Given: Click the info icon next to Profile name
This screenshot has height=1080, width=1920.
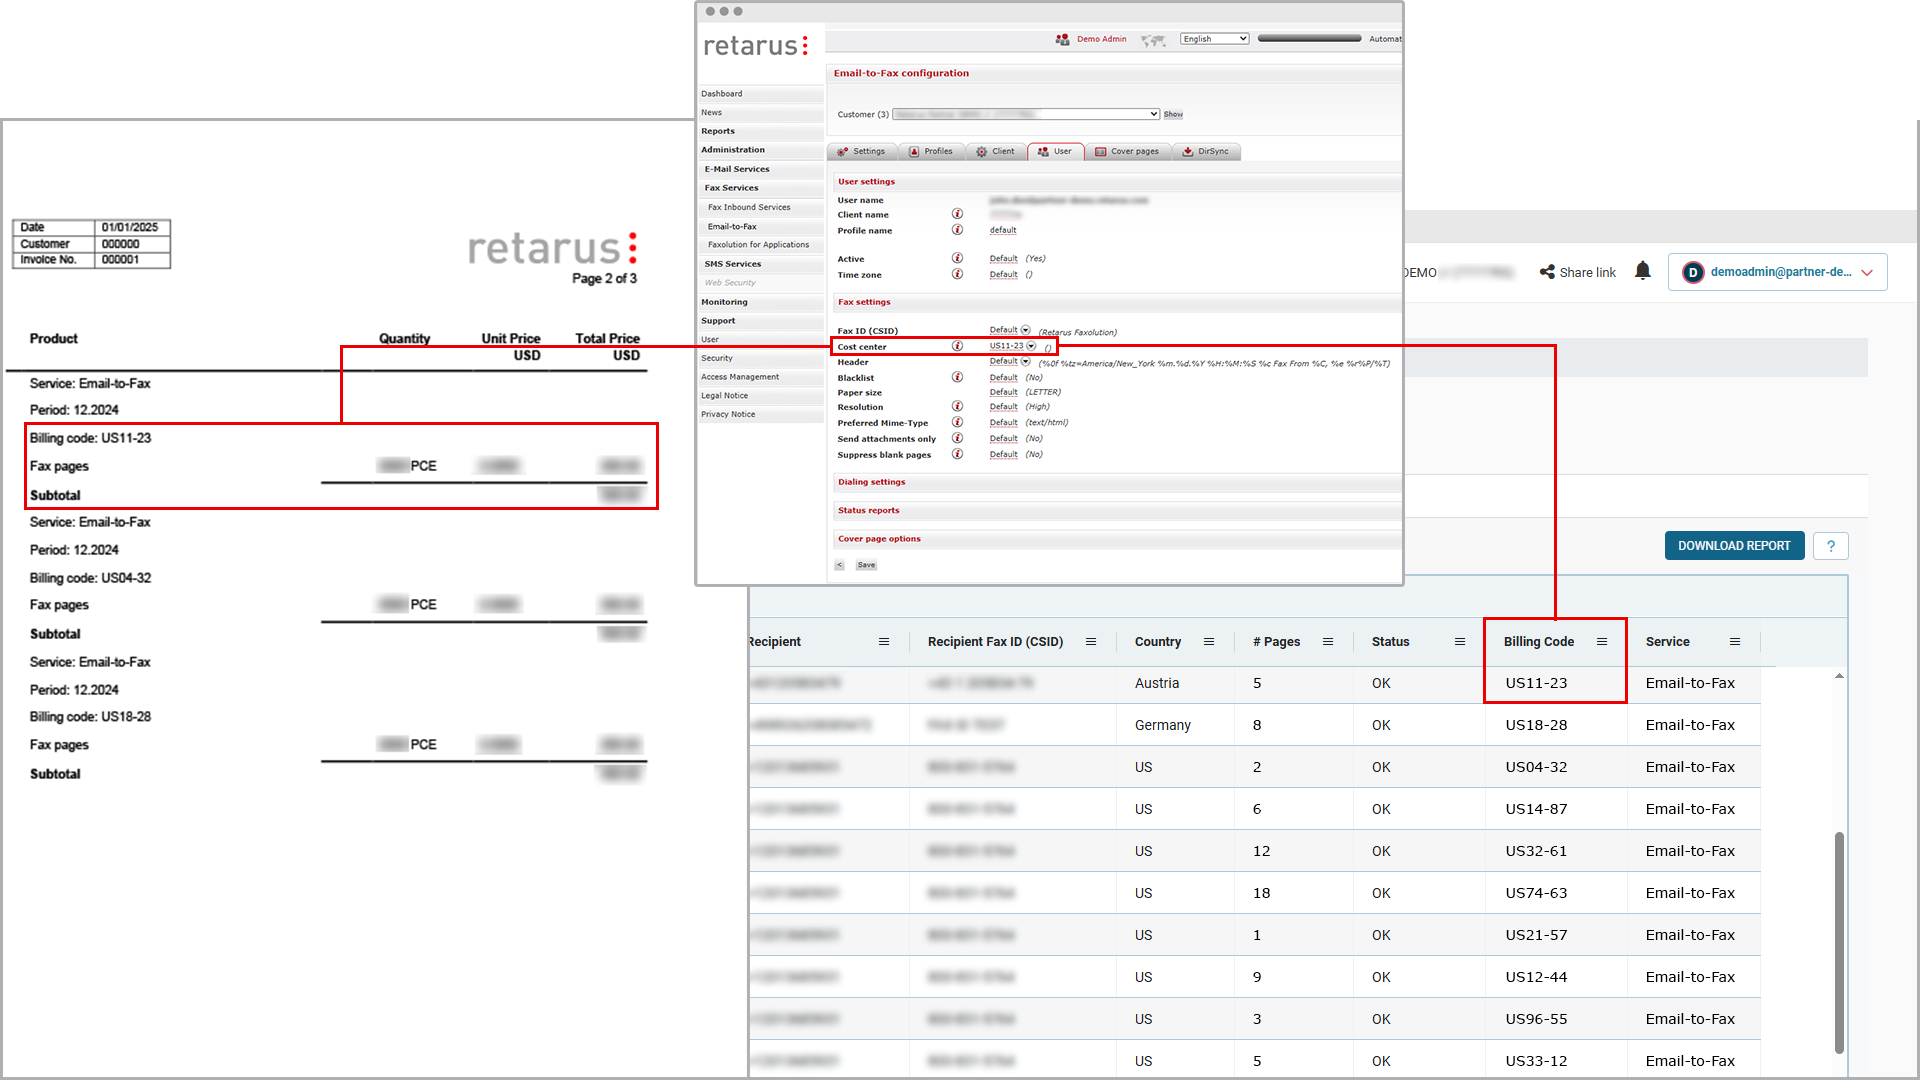Looking at the screenshot, I should point(957,230).
